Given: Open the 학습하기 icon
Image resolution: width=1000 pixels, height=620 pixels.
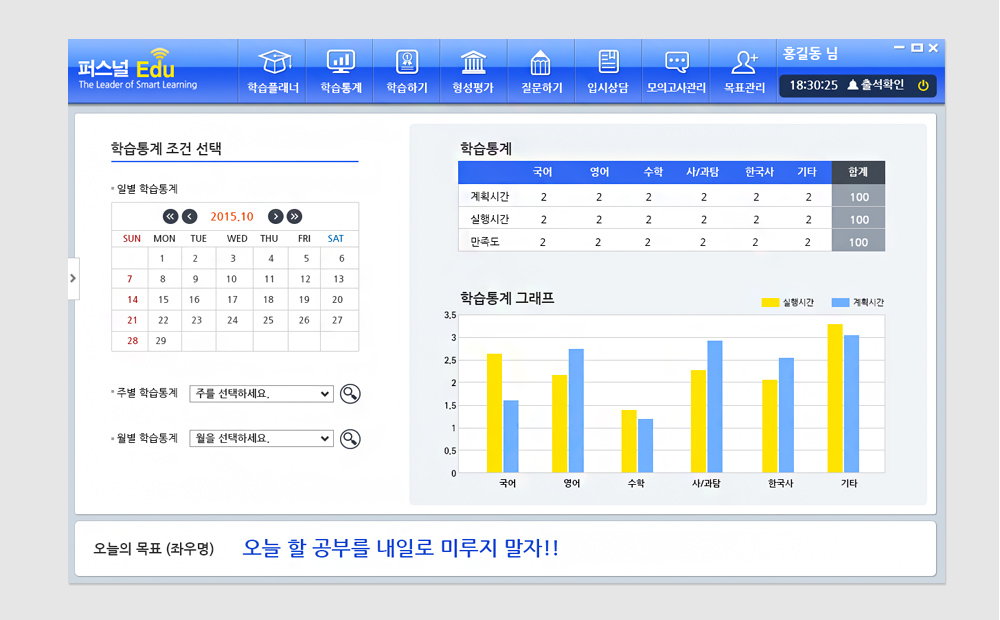Looking at the screenshot, I should [x=407, y=62].
